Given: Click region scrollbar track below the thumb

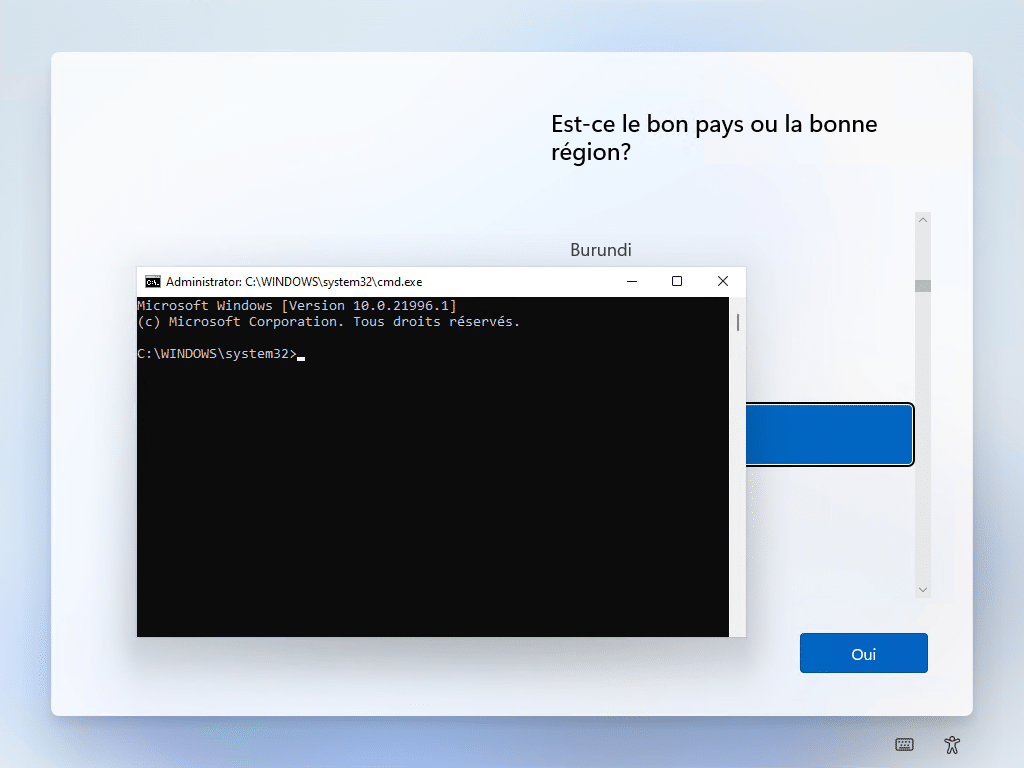Looking at the screenshot, I should point(923,450).
